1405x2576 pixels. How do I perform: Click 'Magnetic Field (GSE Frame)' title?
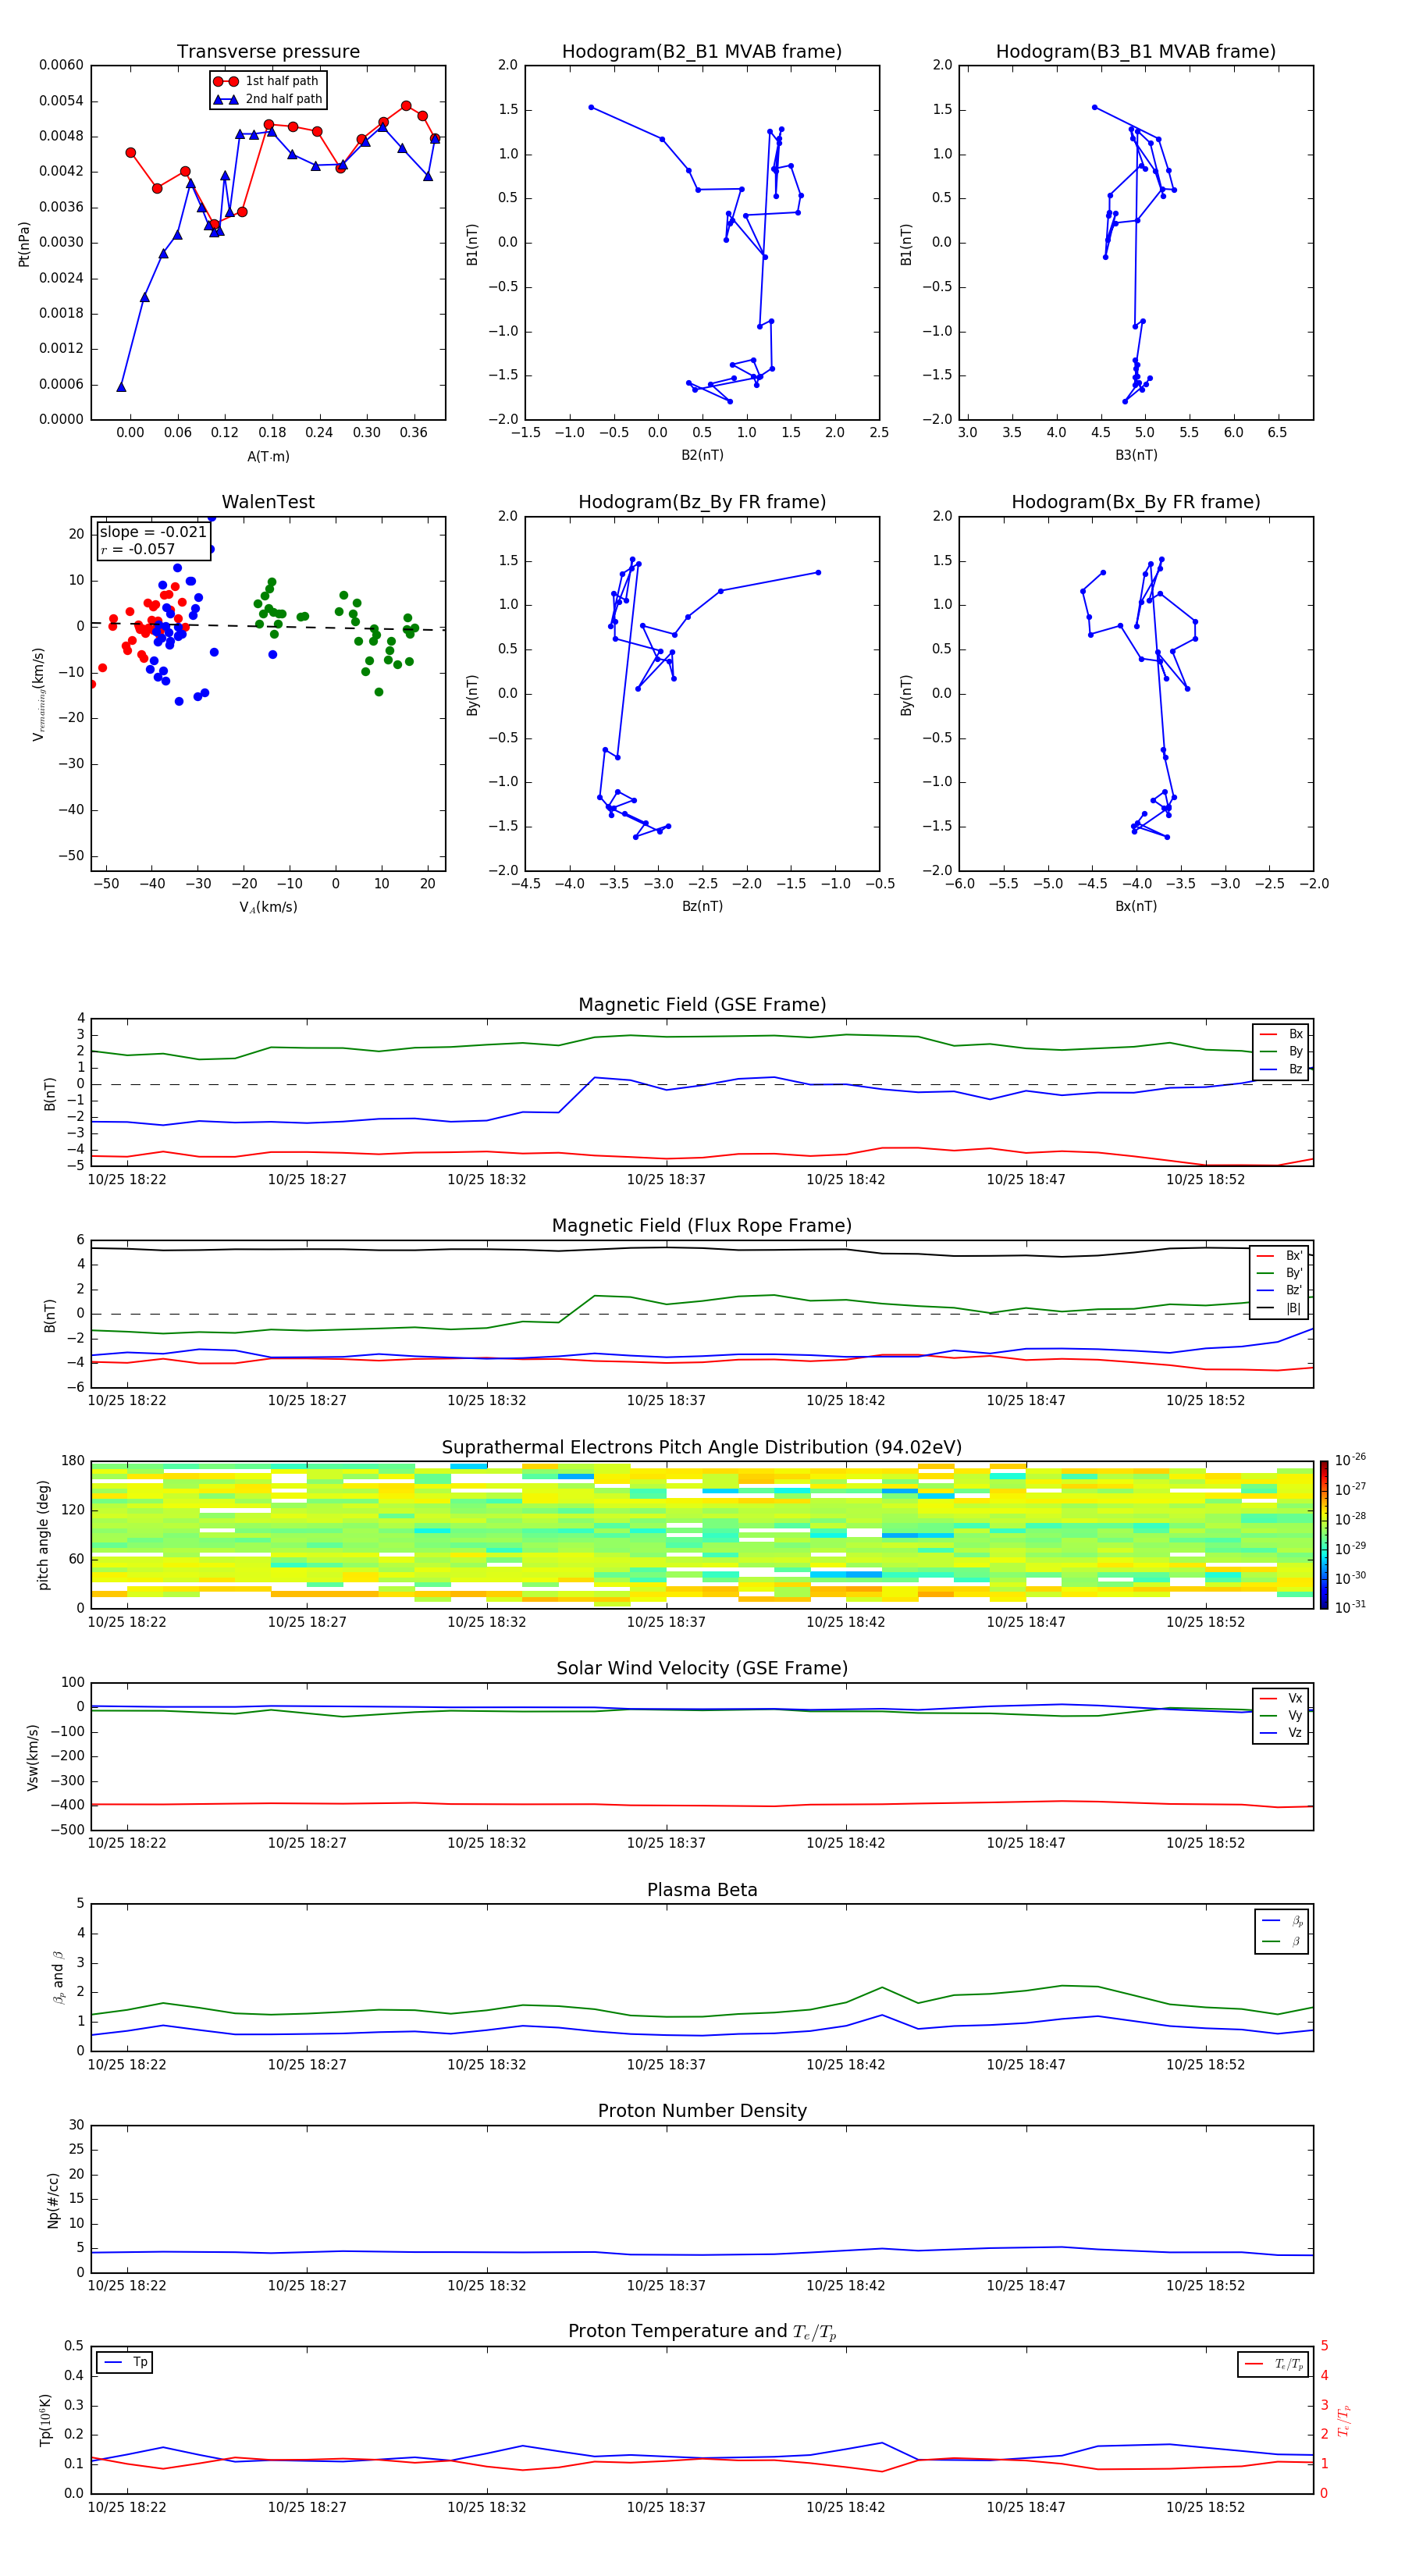point(702,1005)
